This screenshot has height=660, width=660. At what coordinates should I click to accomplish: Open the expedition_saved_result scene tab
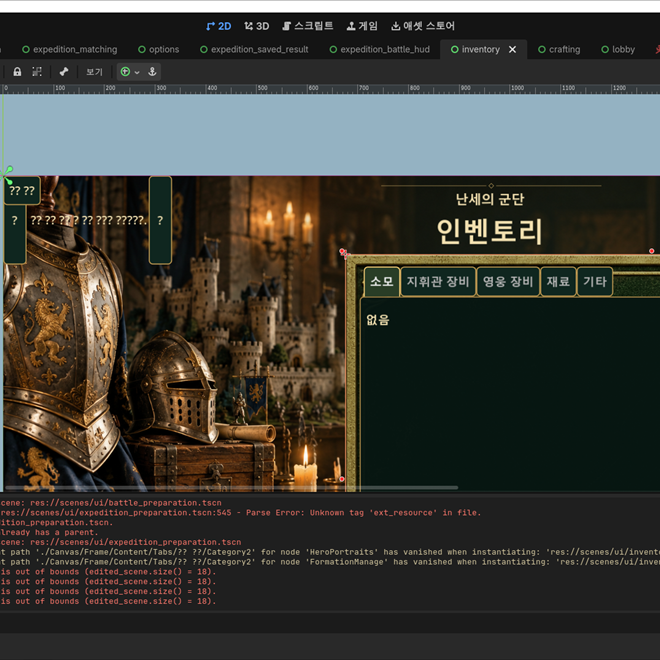[254, 50]
